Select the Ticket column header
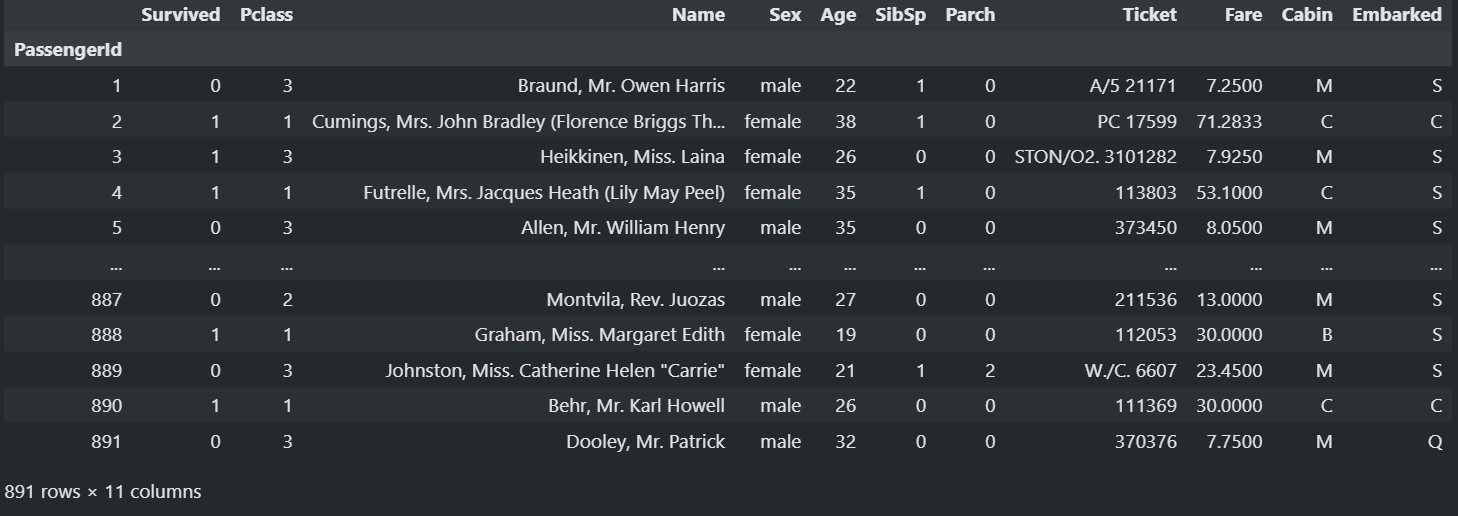 (x=1150, y=15)
